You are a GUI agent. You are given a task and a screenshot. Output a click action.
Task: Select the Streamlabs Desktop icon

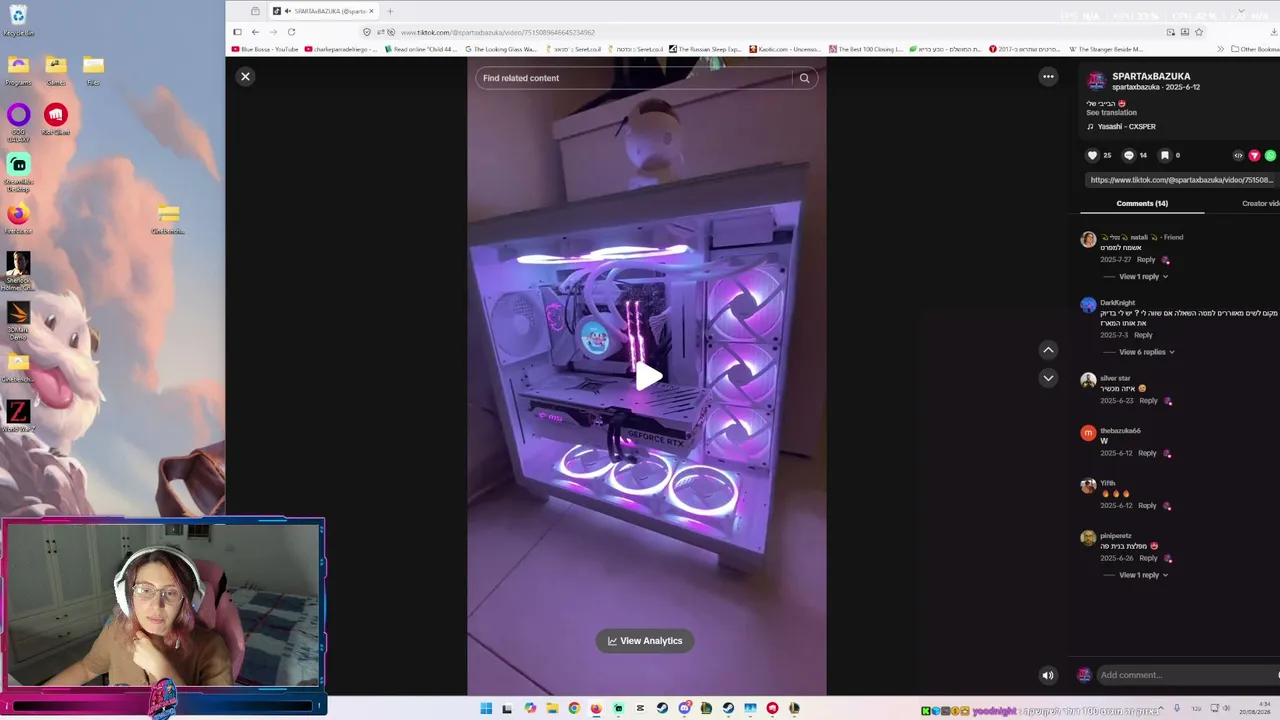tap(18, 170)
